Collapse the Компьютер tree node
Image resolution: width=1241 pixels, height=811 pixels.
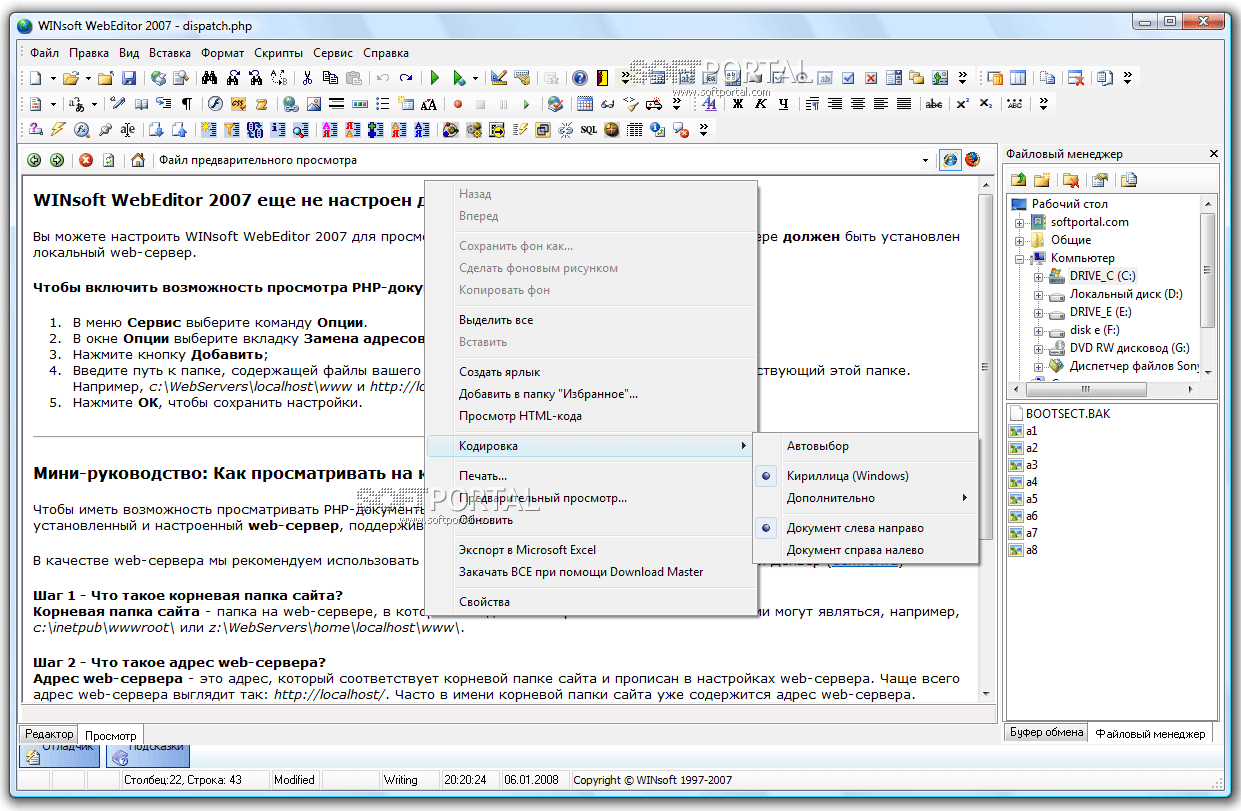click(x=1020, y=258)
